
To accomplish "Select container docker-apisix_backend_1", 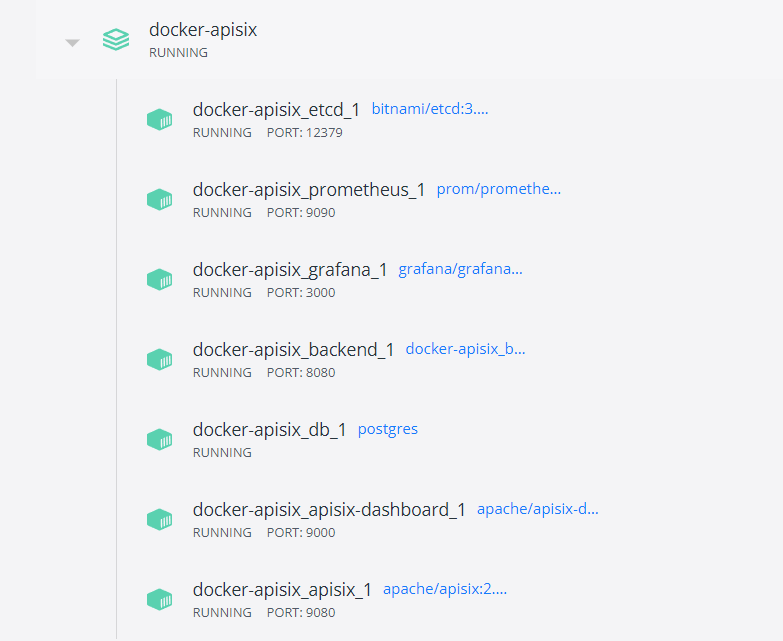I will tap(294, 350).
